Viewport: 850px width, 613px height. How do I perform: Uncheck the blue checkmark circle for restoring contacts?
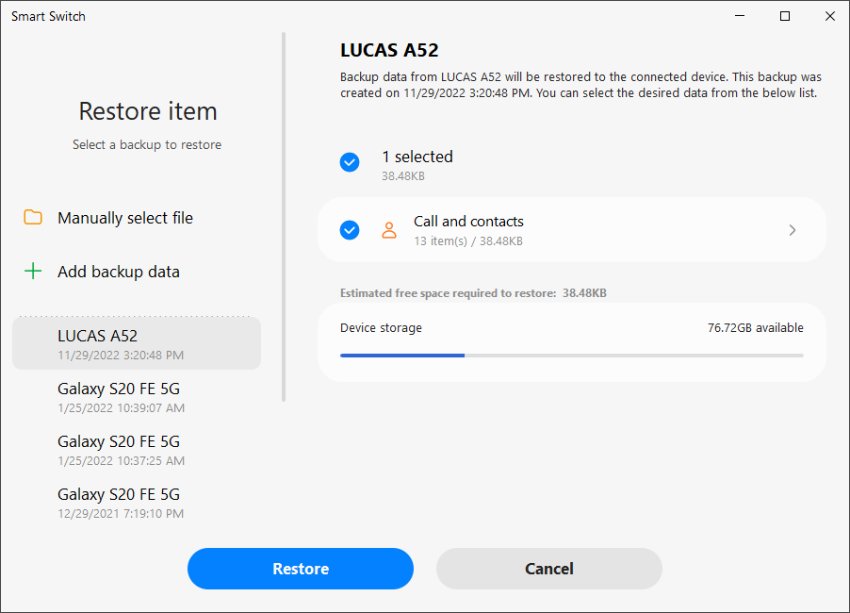[349, 229]
